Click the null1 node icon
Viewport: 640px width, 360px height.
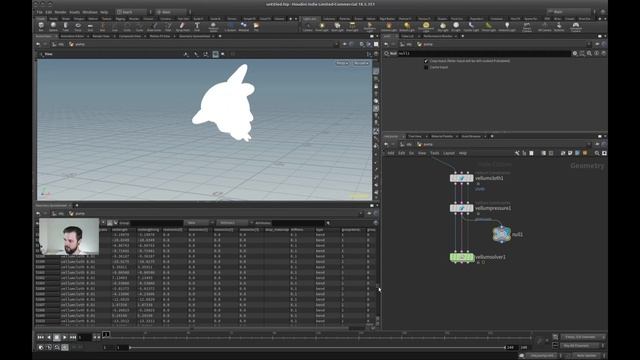(x=501, y=234)
